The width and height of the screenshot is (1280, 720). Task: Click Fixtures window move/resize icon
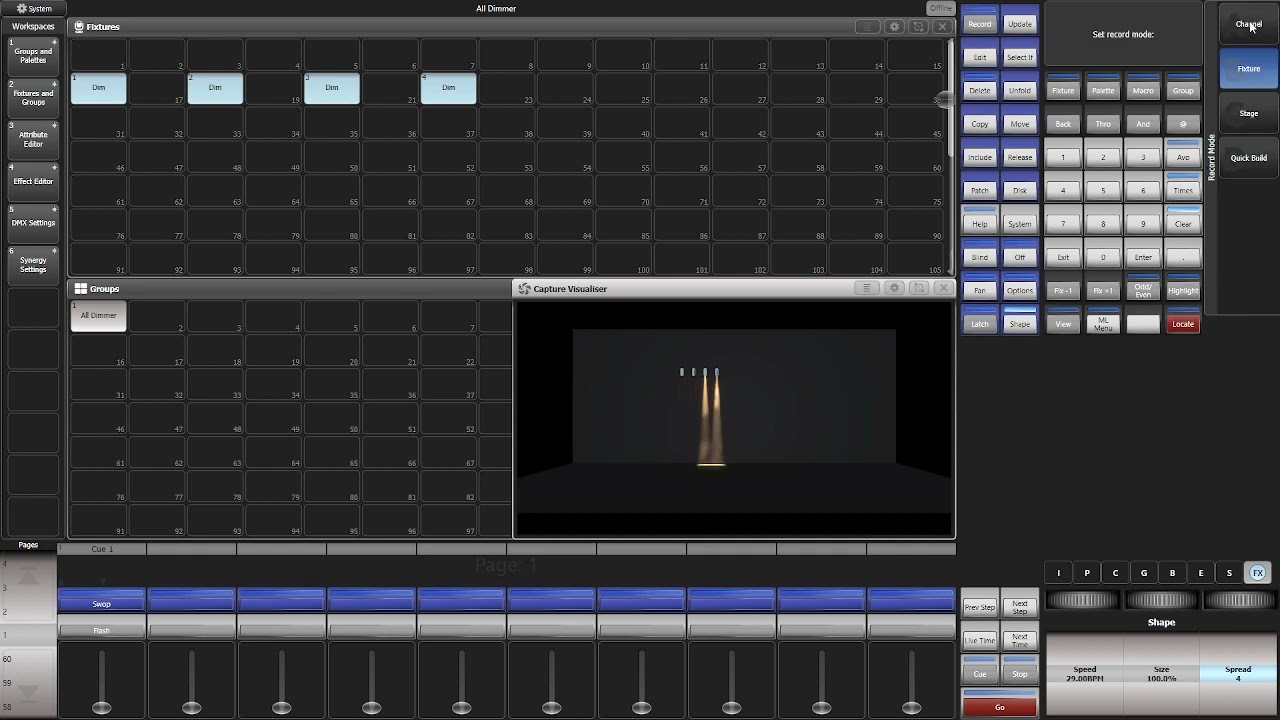click(918, 27)
